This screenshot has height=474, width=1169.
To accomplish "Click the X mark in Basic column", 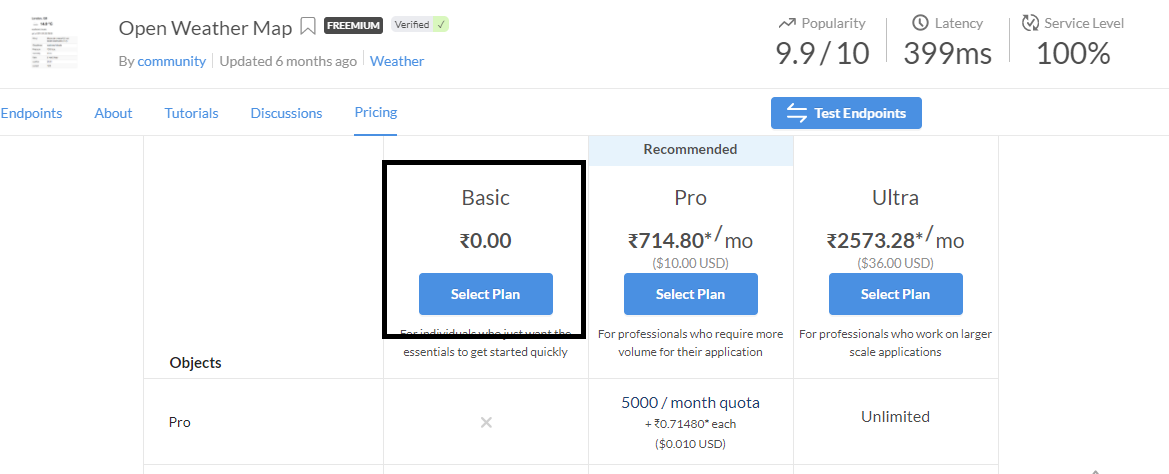I will pyautogui.click(x=486, y=422).
